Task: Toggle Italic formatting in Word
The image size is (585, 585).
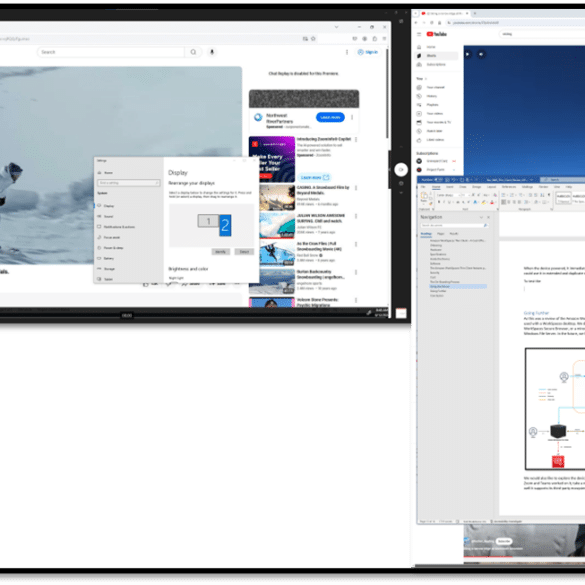Action: (x=444, y=202)
